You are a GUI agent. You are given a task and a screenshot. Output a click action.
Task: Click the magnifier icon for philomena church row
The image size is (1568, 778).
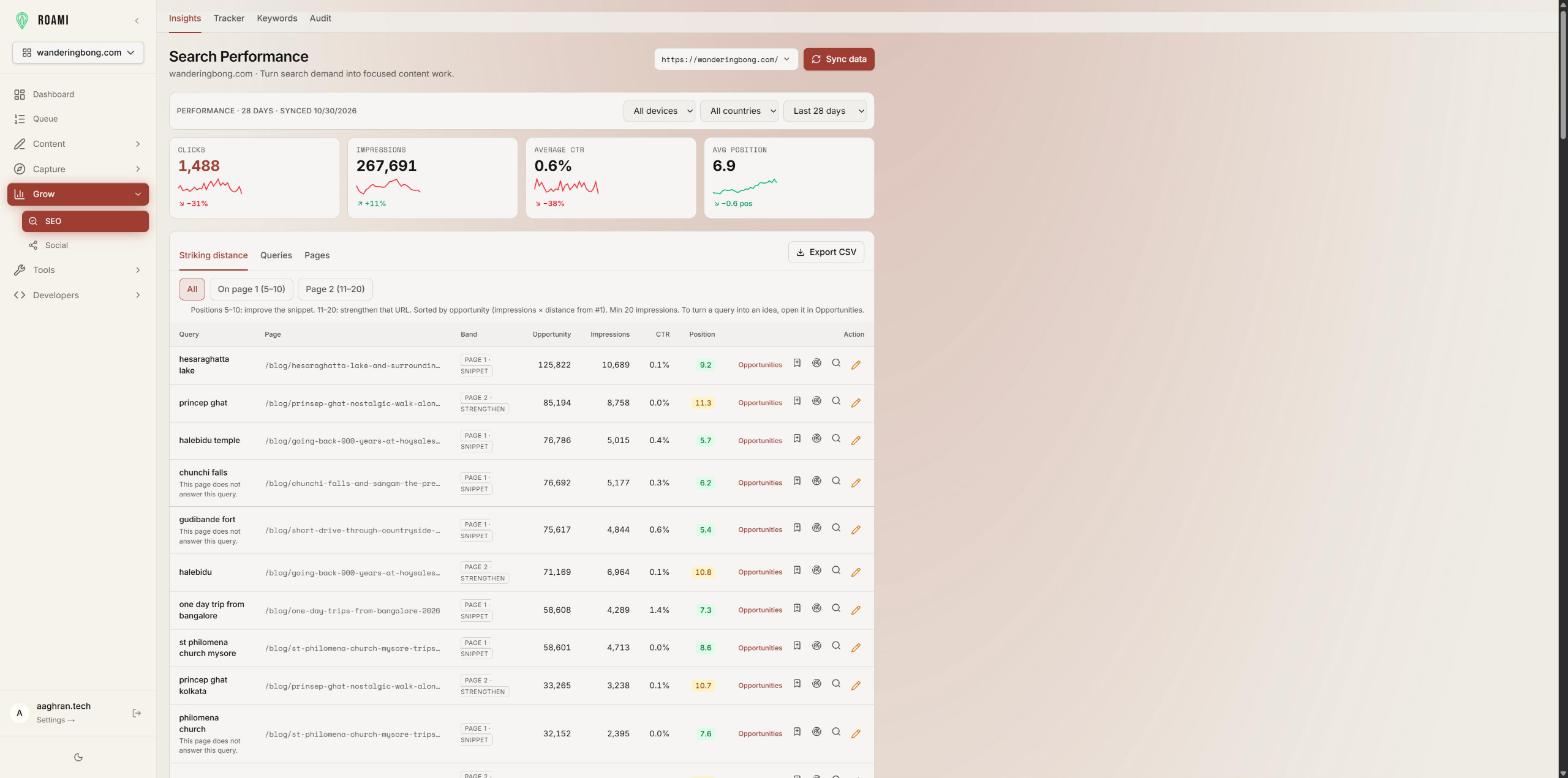(836, 732)
